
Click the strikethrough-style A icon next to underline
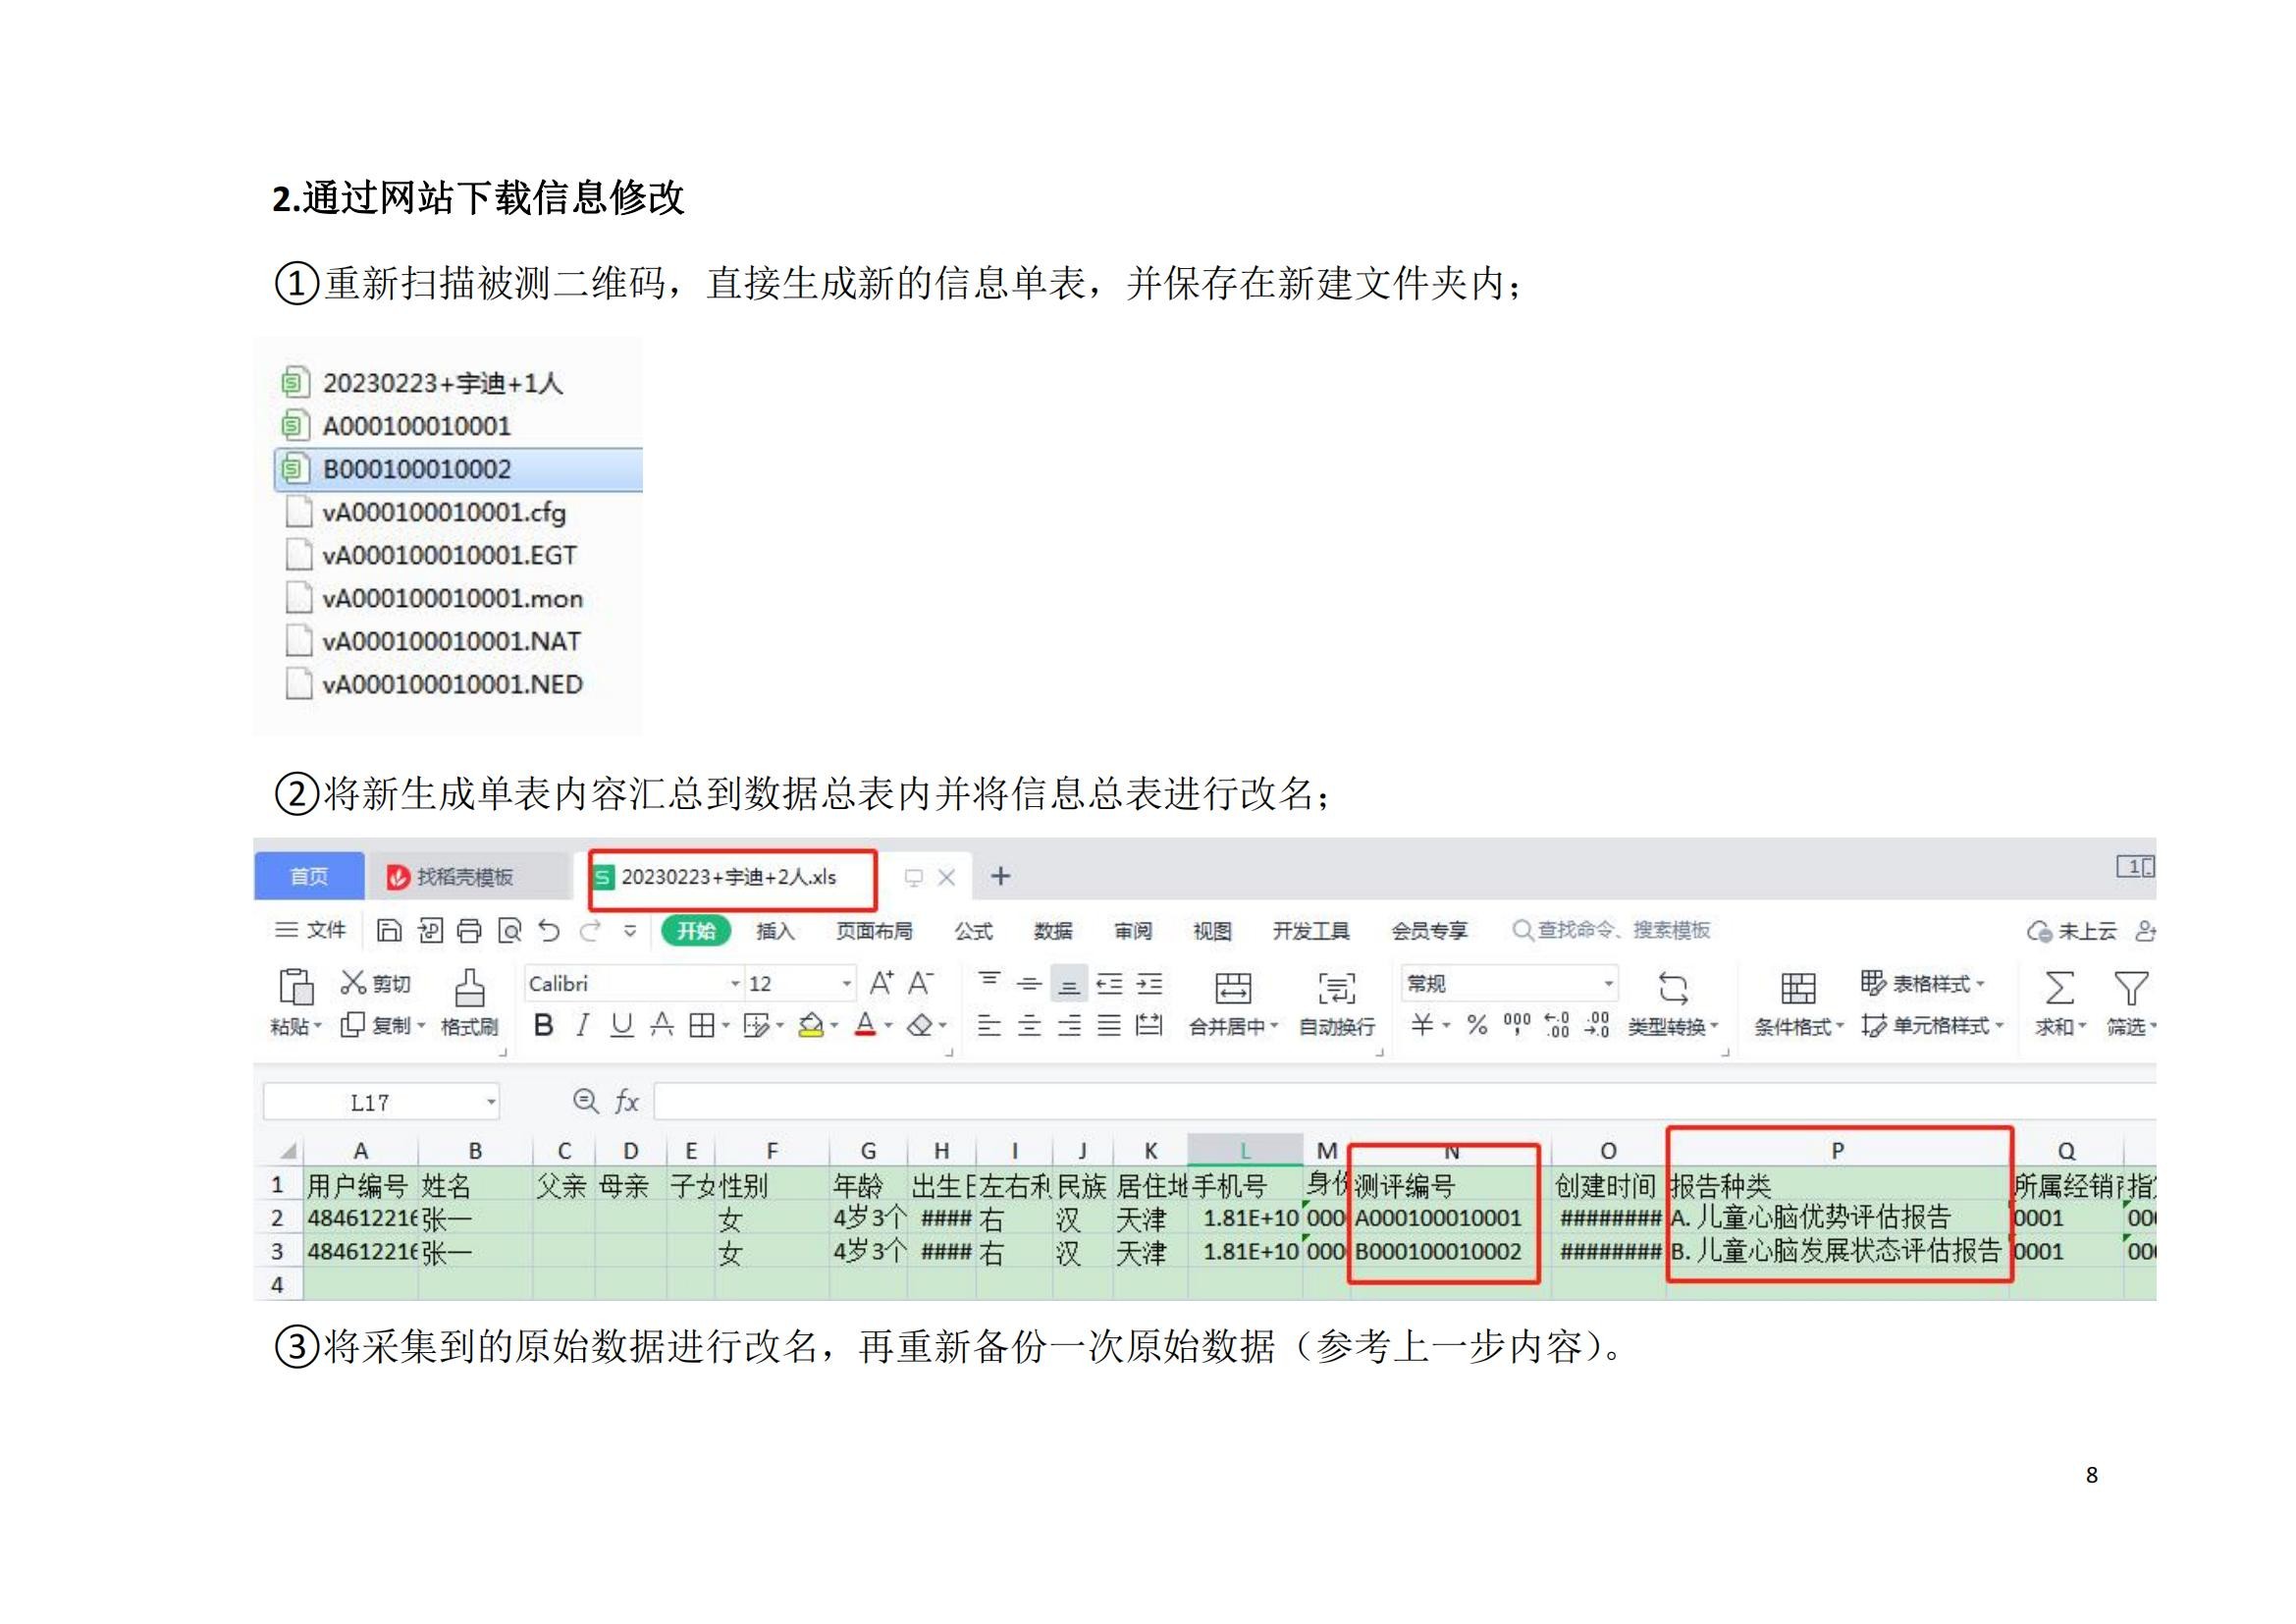coord(662,1025)
